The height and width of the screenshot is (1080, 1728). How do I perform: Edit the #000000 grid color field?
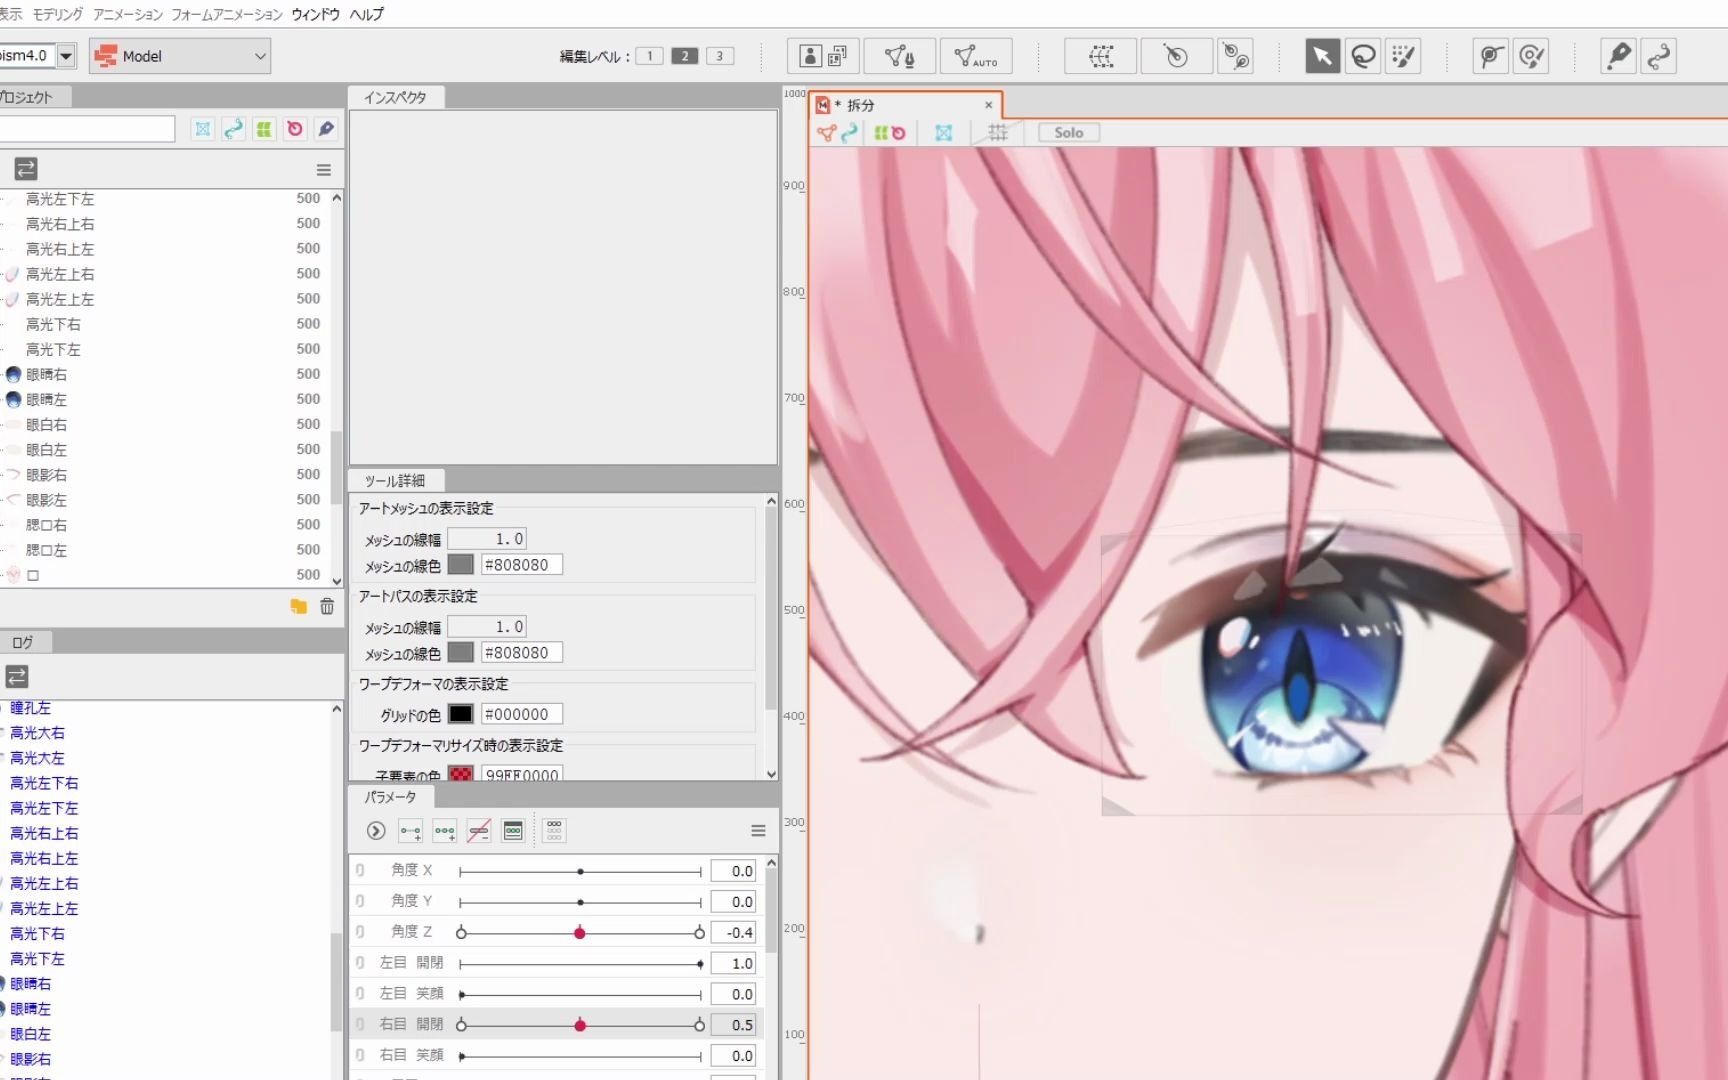521,714
